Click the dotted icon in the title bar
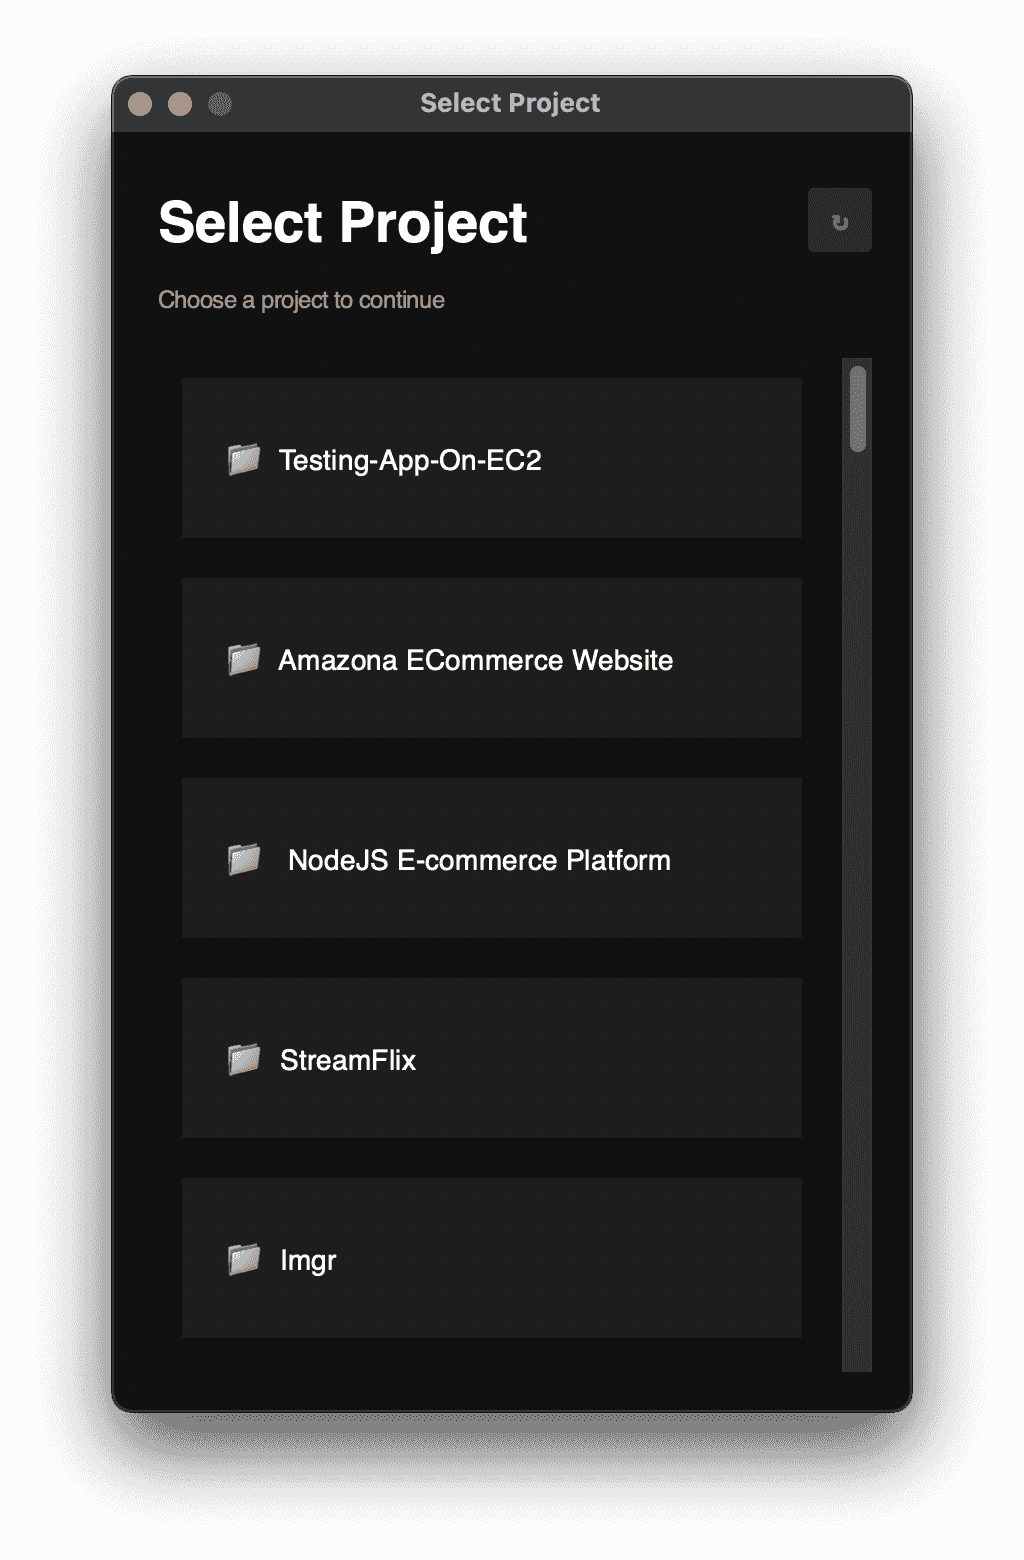This screenshot has height=1560, width=1024. (x=222, y=101)
